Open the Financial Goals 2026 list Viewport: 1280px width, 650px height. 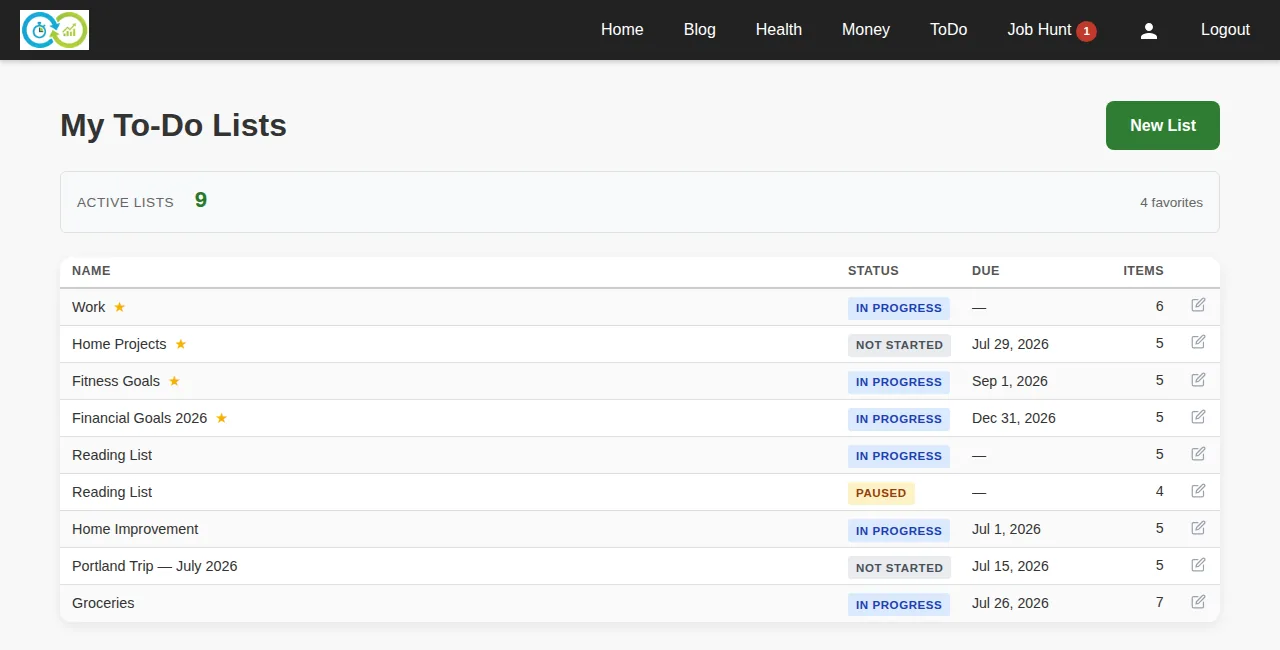[140, 418]
